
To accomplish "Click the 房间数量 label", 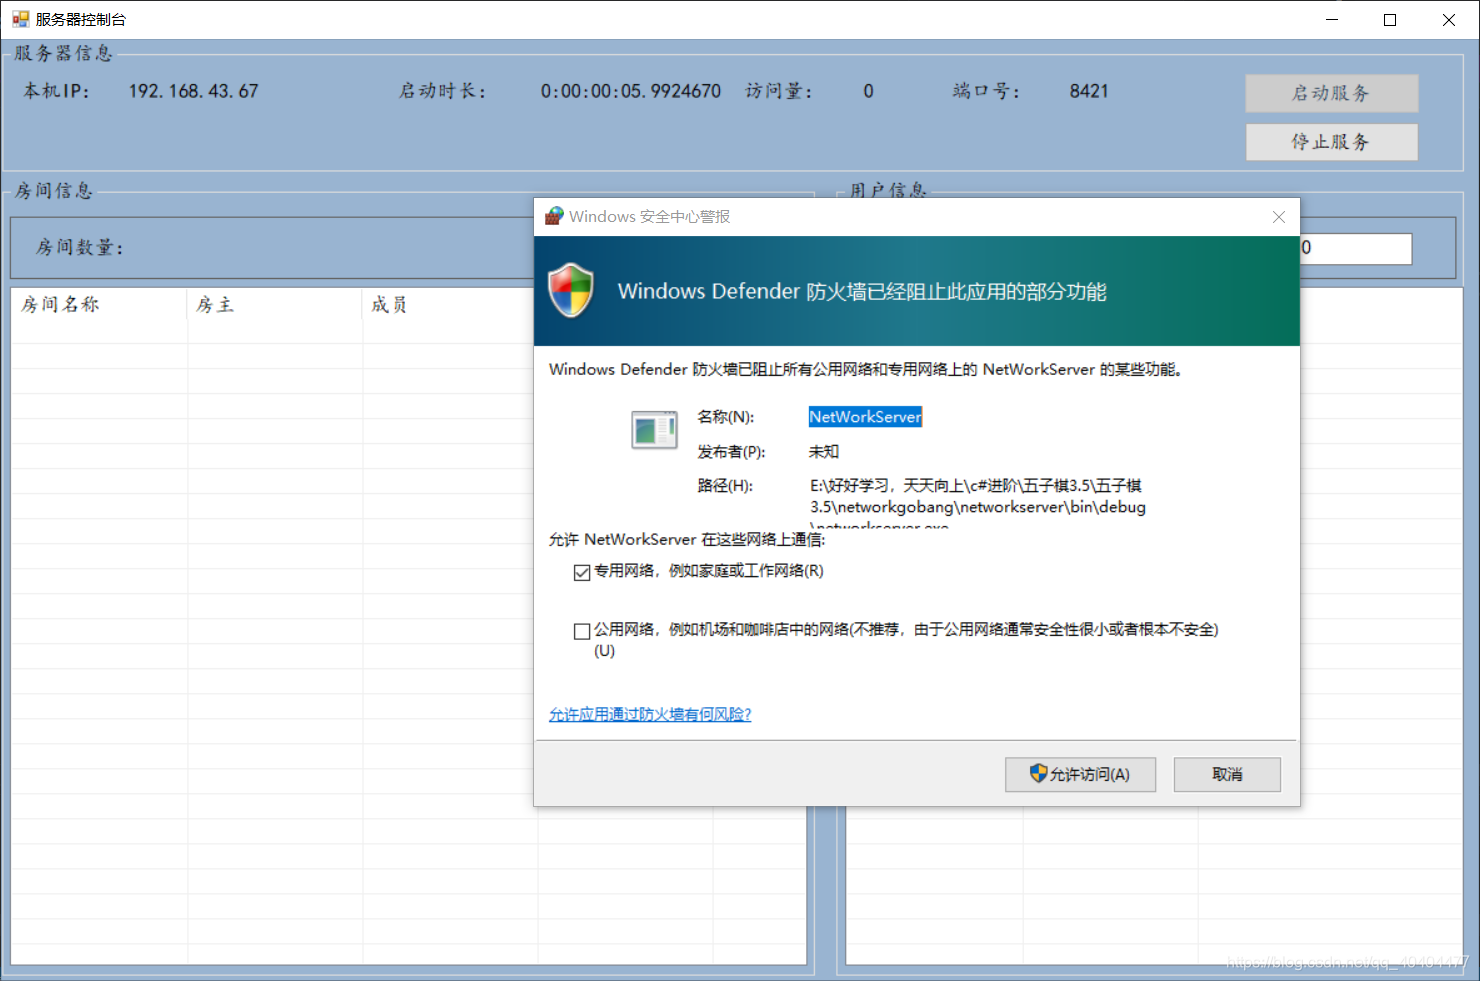I will click(x=80, y=248).
